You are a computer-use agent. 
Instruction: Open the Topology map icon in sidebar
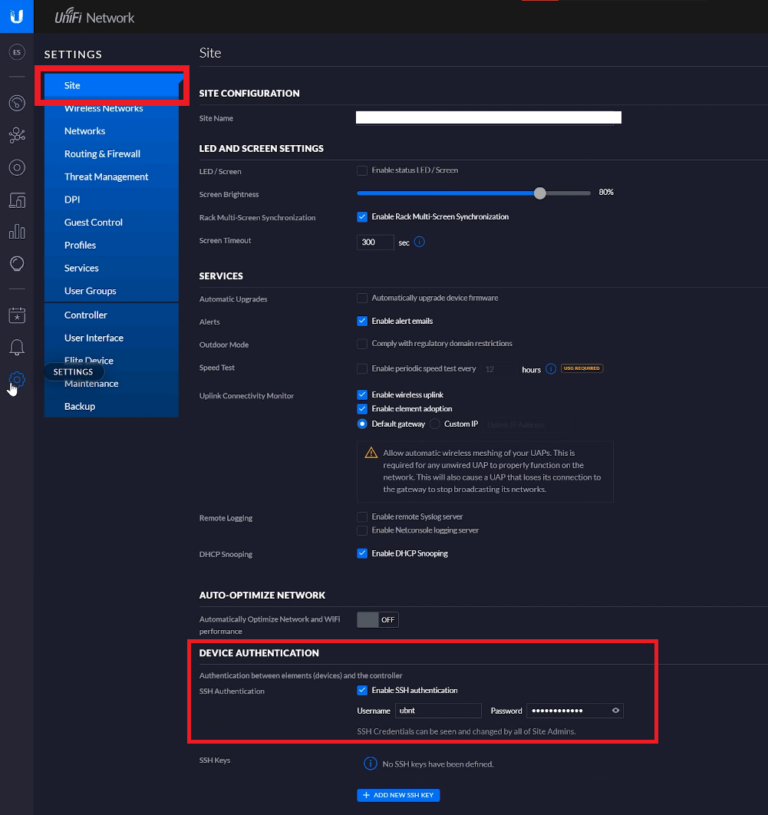tap(17, 135)
